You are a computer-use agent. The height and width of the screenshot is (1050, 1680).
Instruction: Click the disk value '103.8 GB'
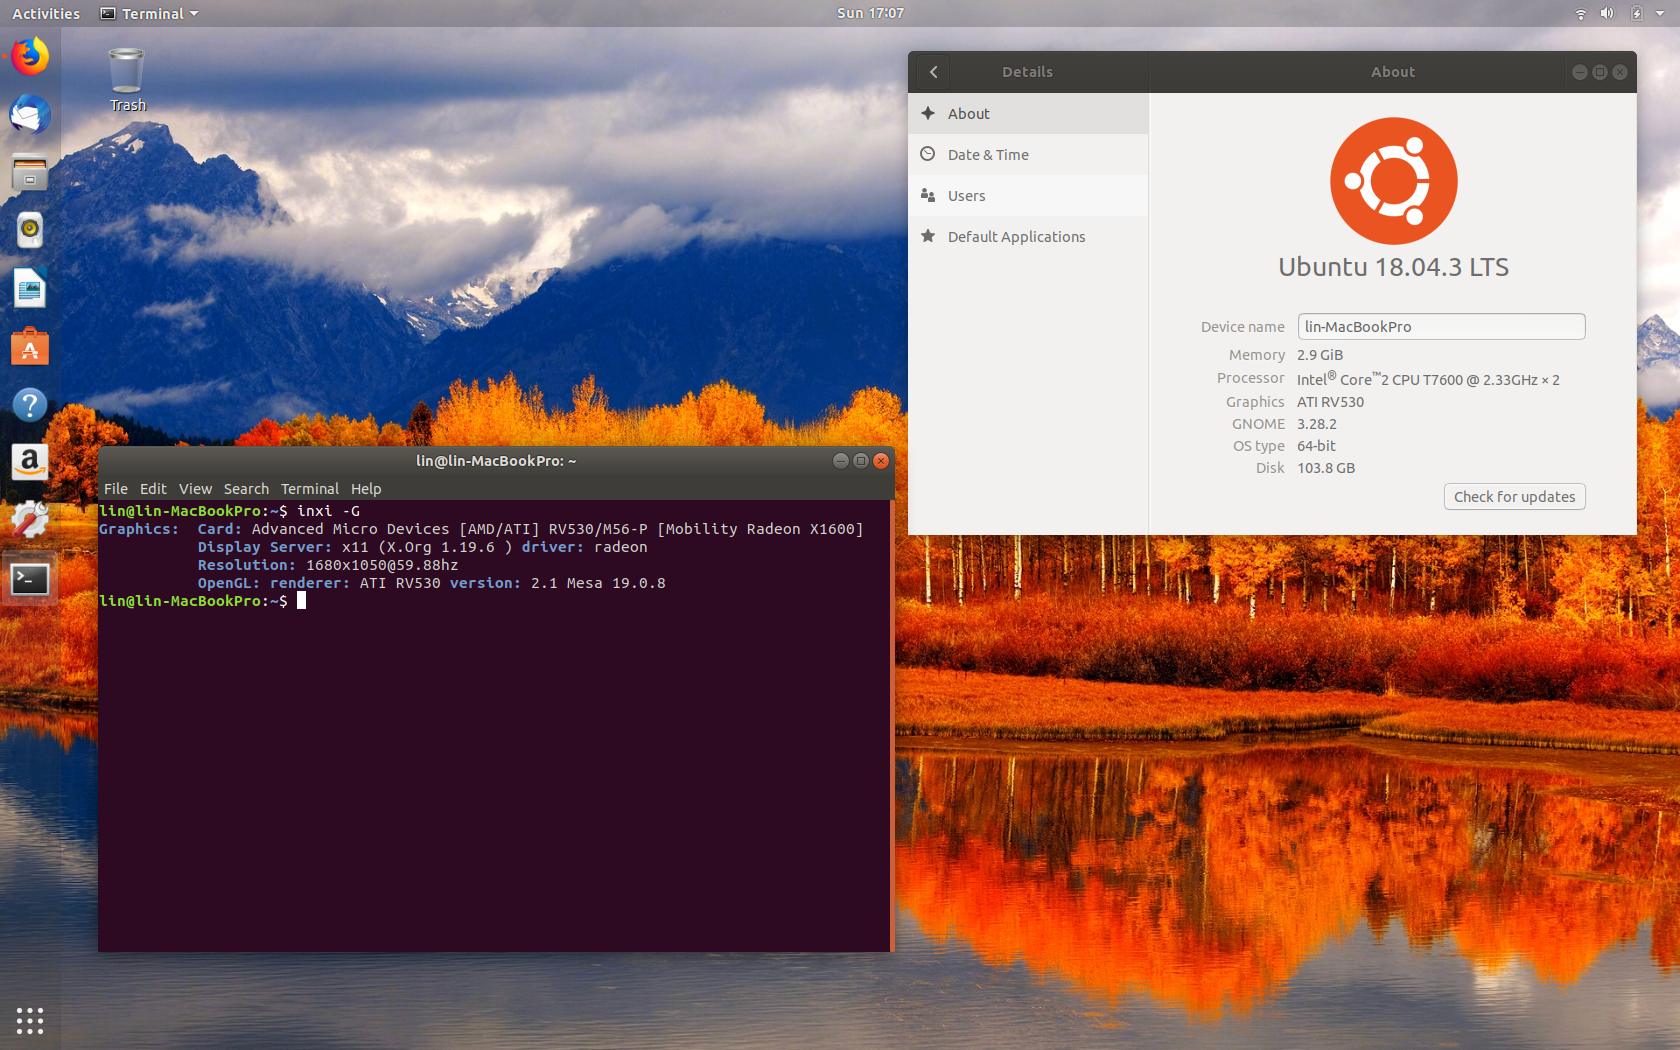point(1326,468)
